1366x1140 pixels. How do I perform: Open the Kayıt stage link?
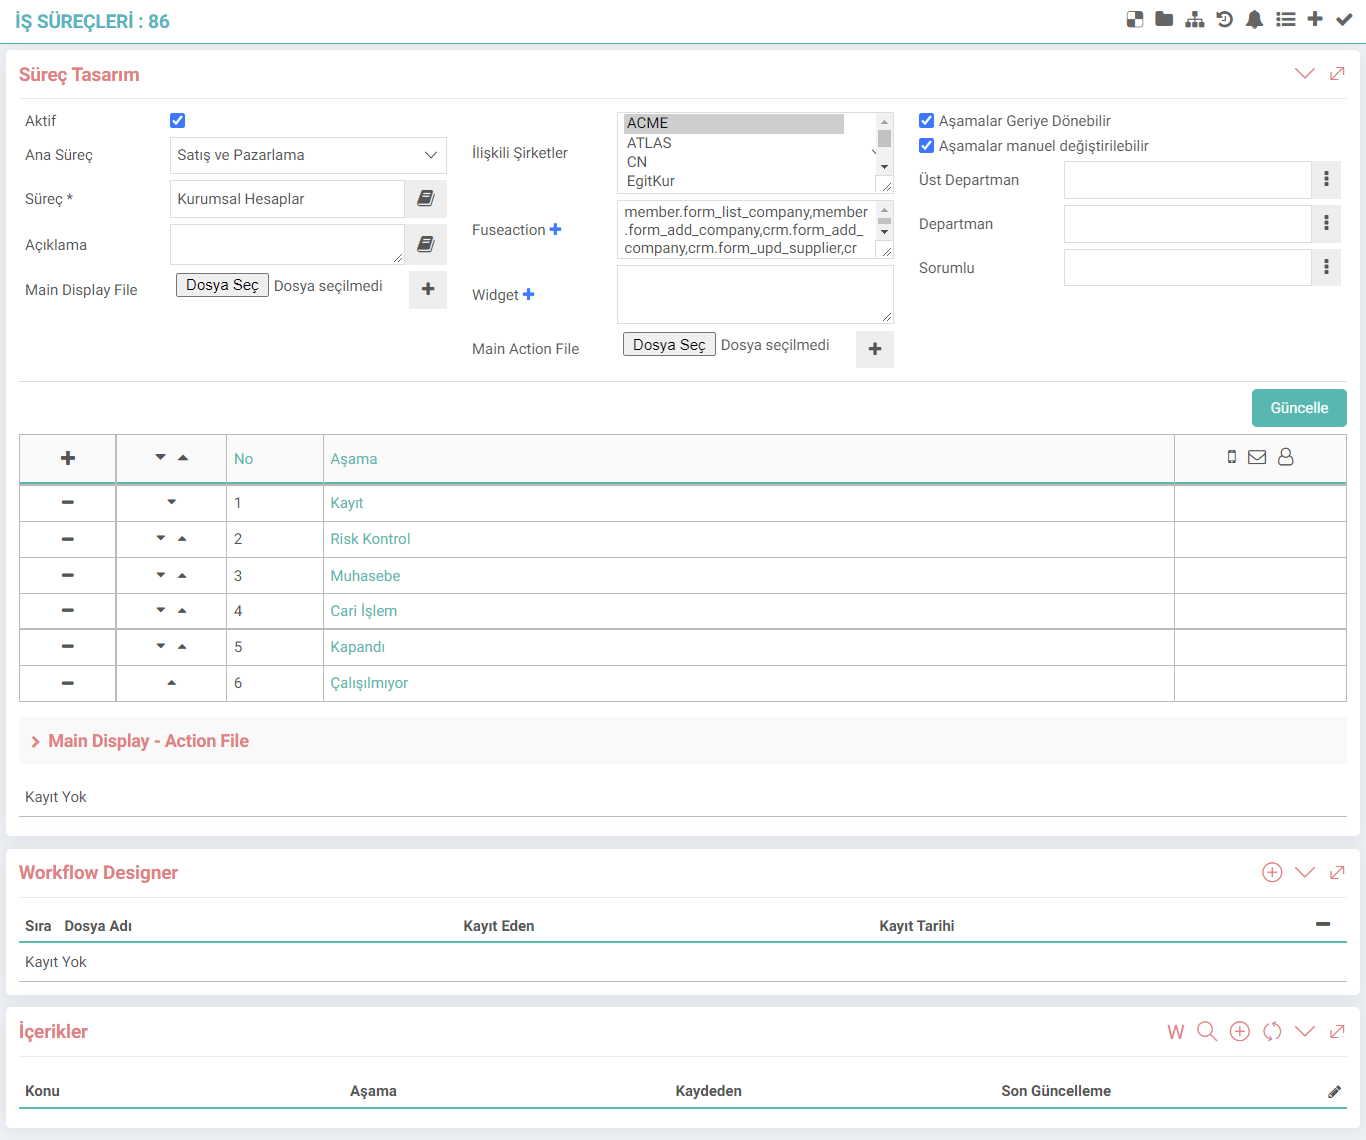click(x=347, y=503)
